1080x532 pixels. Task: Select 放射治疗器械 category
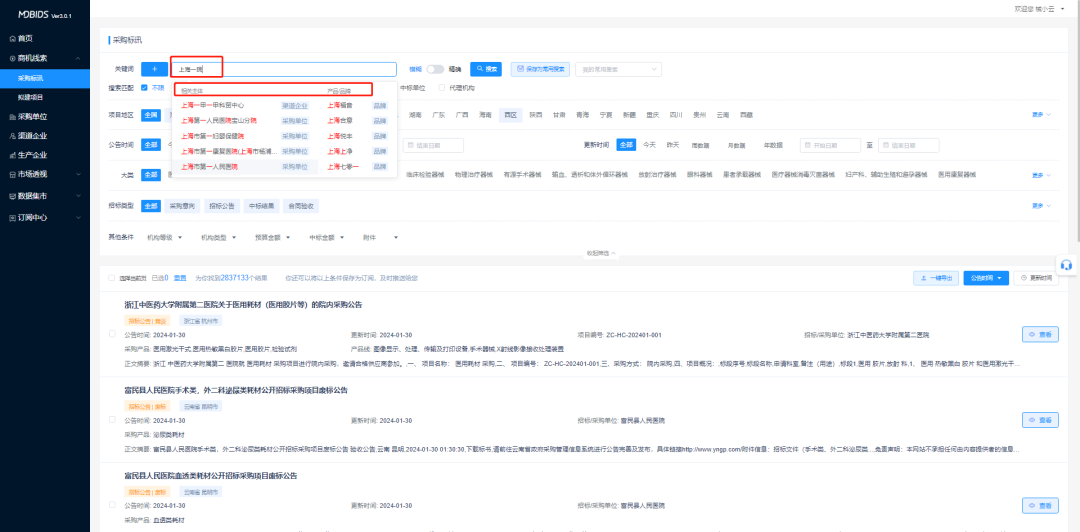(x=656, y=175)
